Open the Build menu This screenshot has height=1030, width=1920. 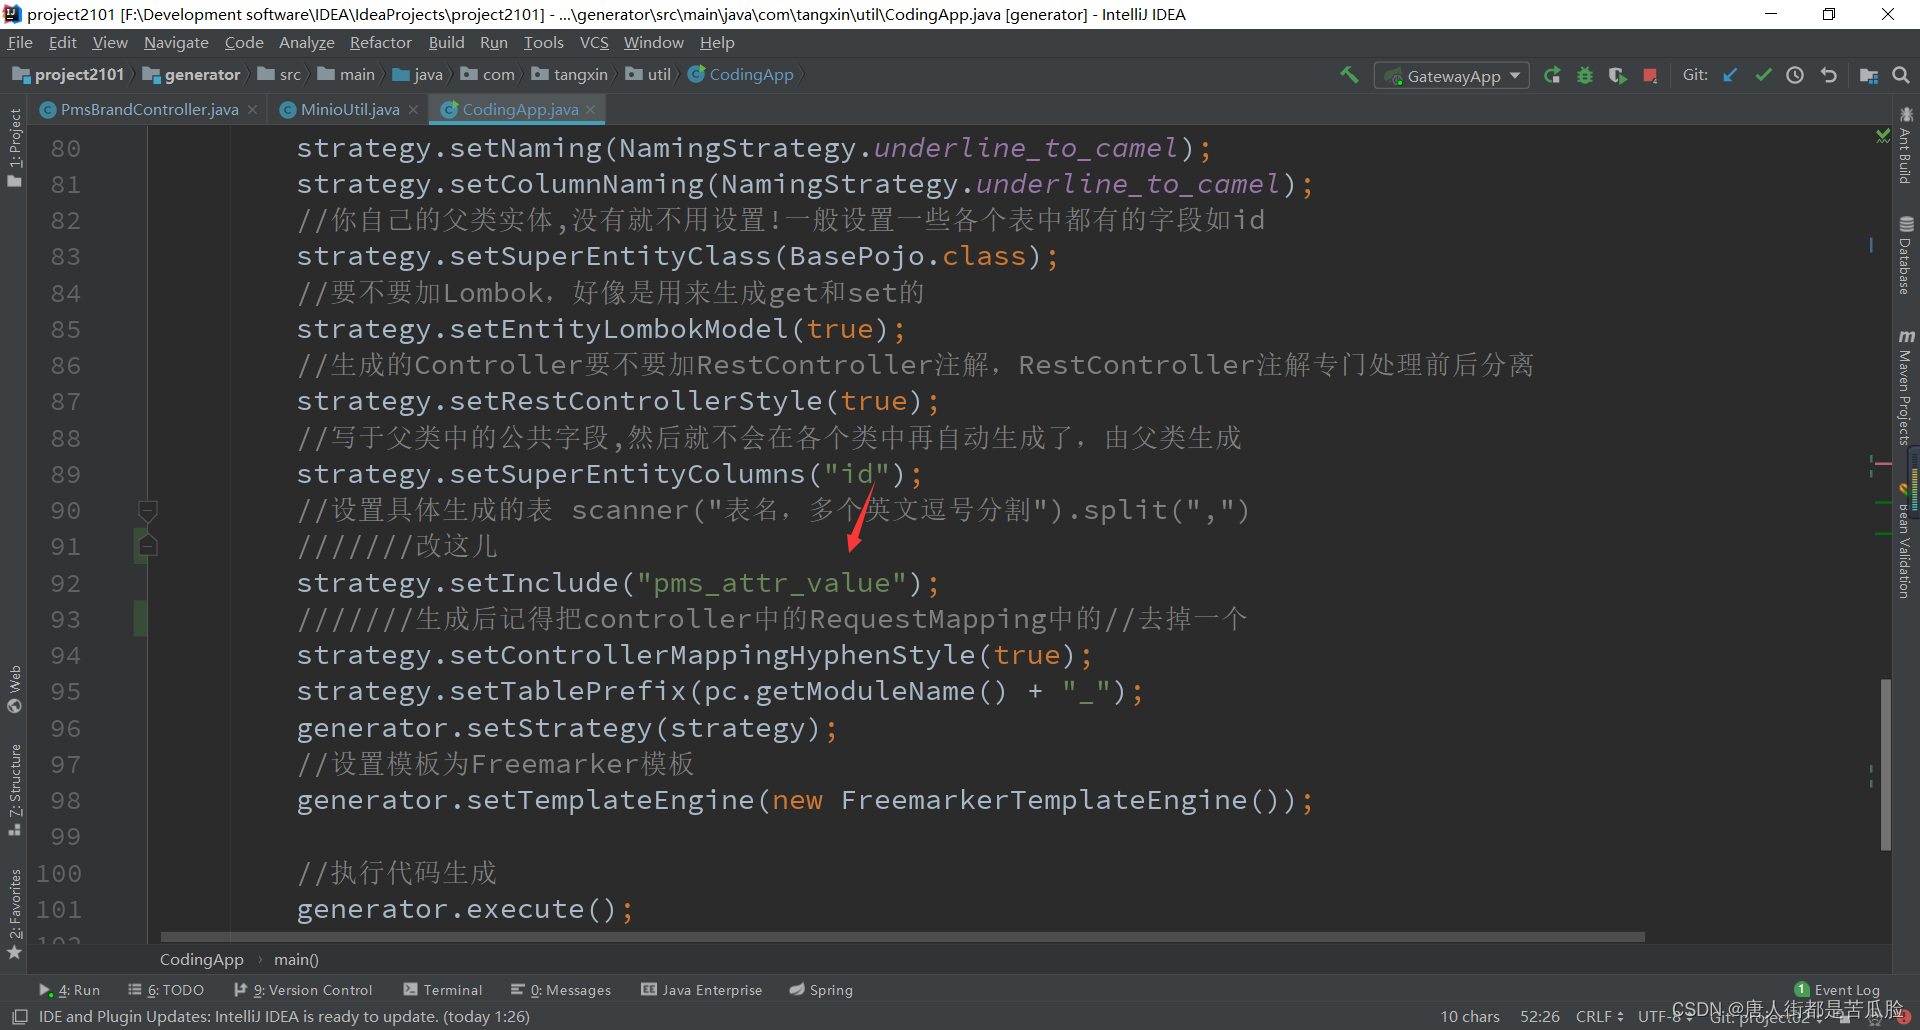(446, 42)
